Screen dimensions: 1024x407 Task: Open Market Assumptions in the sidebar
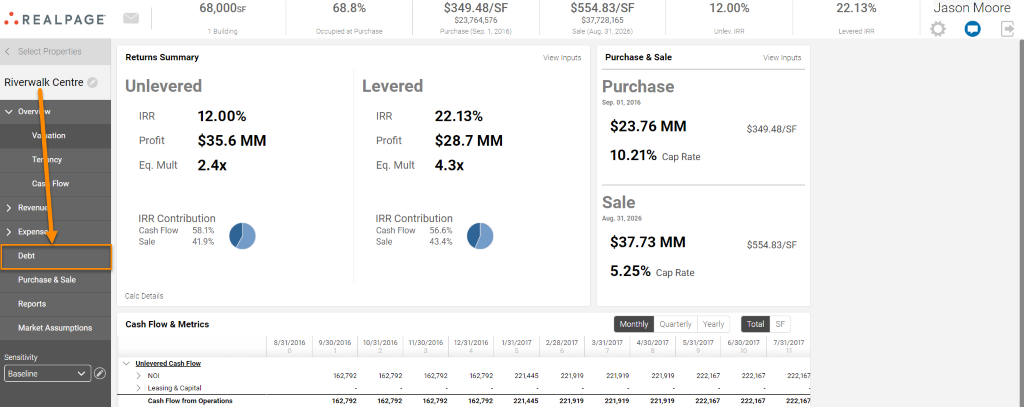tap(55, 328)
